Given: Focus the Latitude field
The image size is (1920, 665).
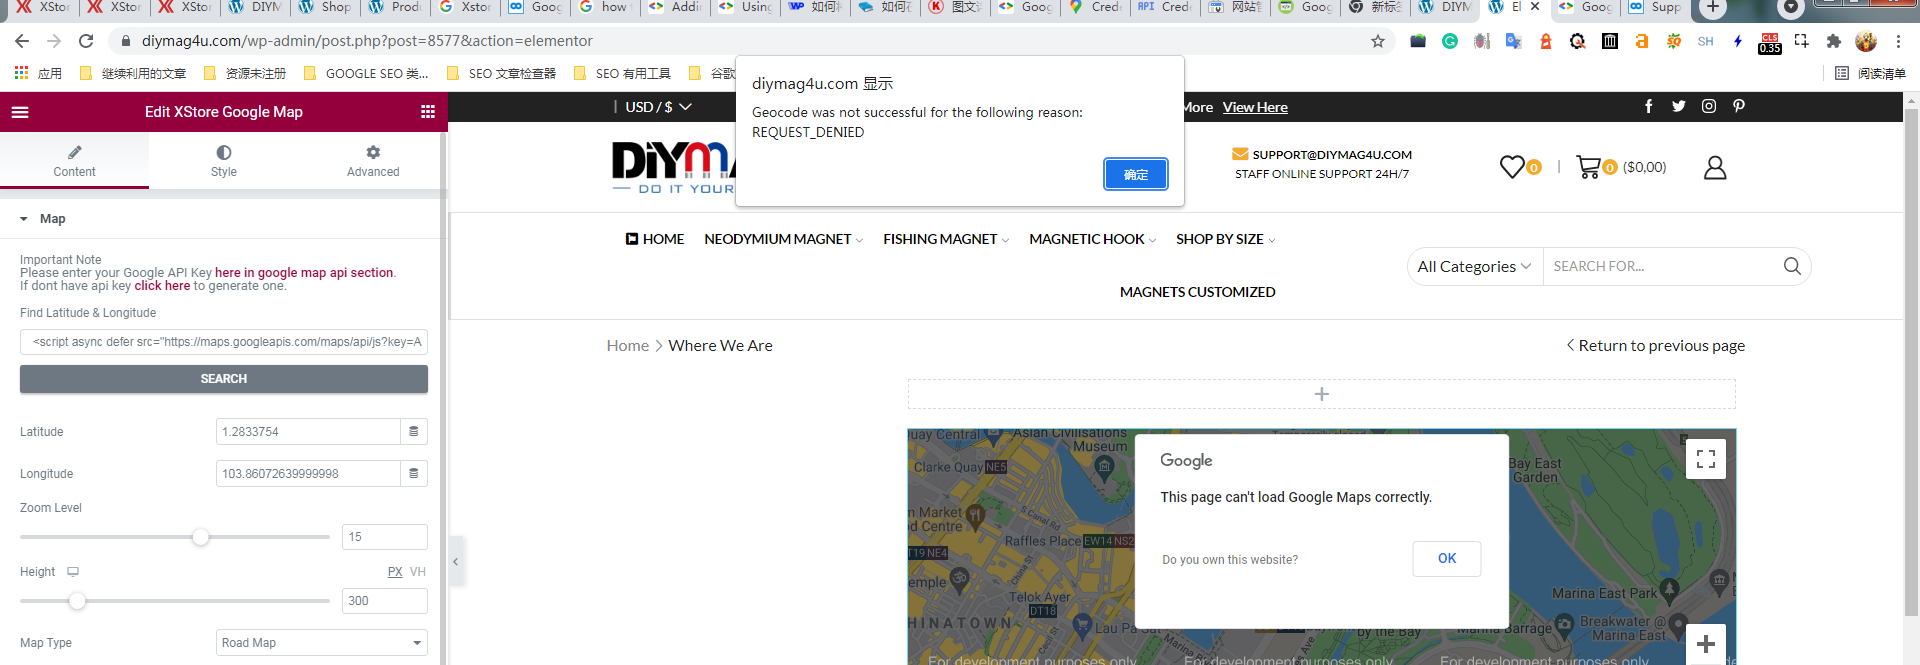Looking at the screenshot, I should pos(308,432).
